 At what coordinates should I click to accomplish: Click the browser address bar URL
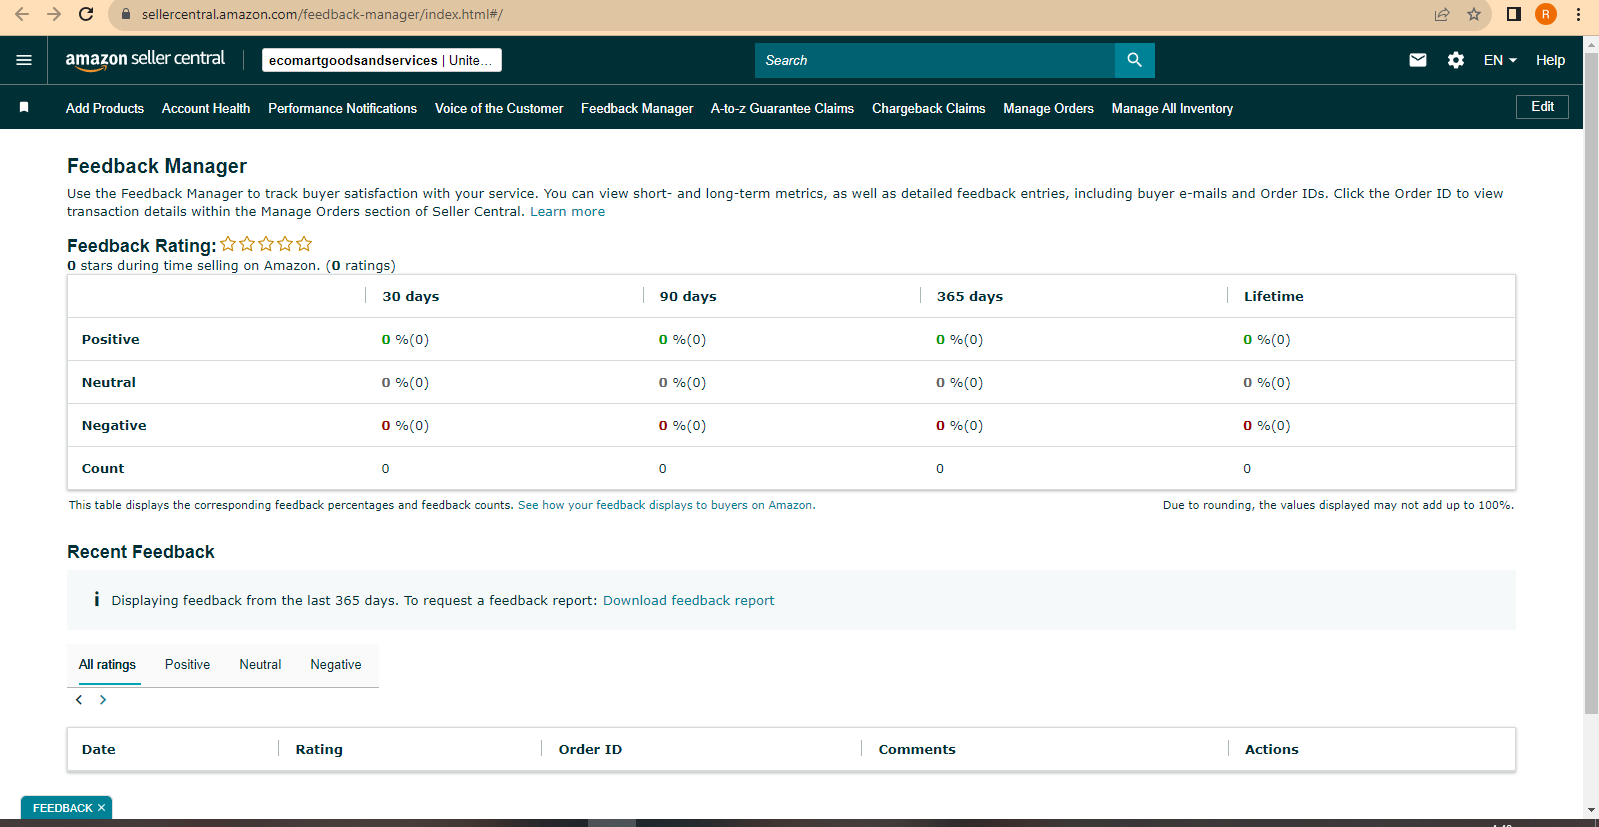tap(322, 14)
